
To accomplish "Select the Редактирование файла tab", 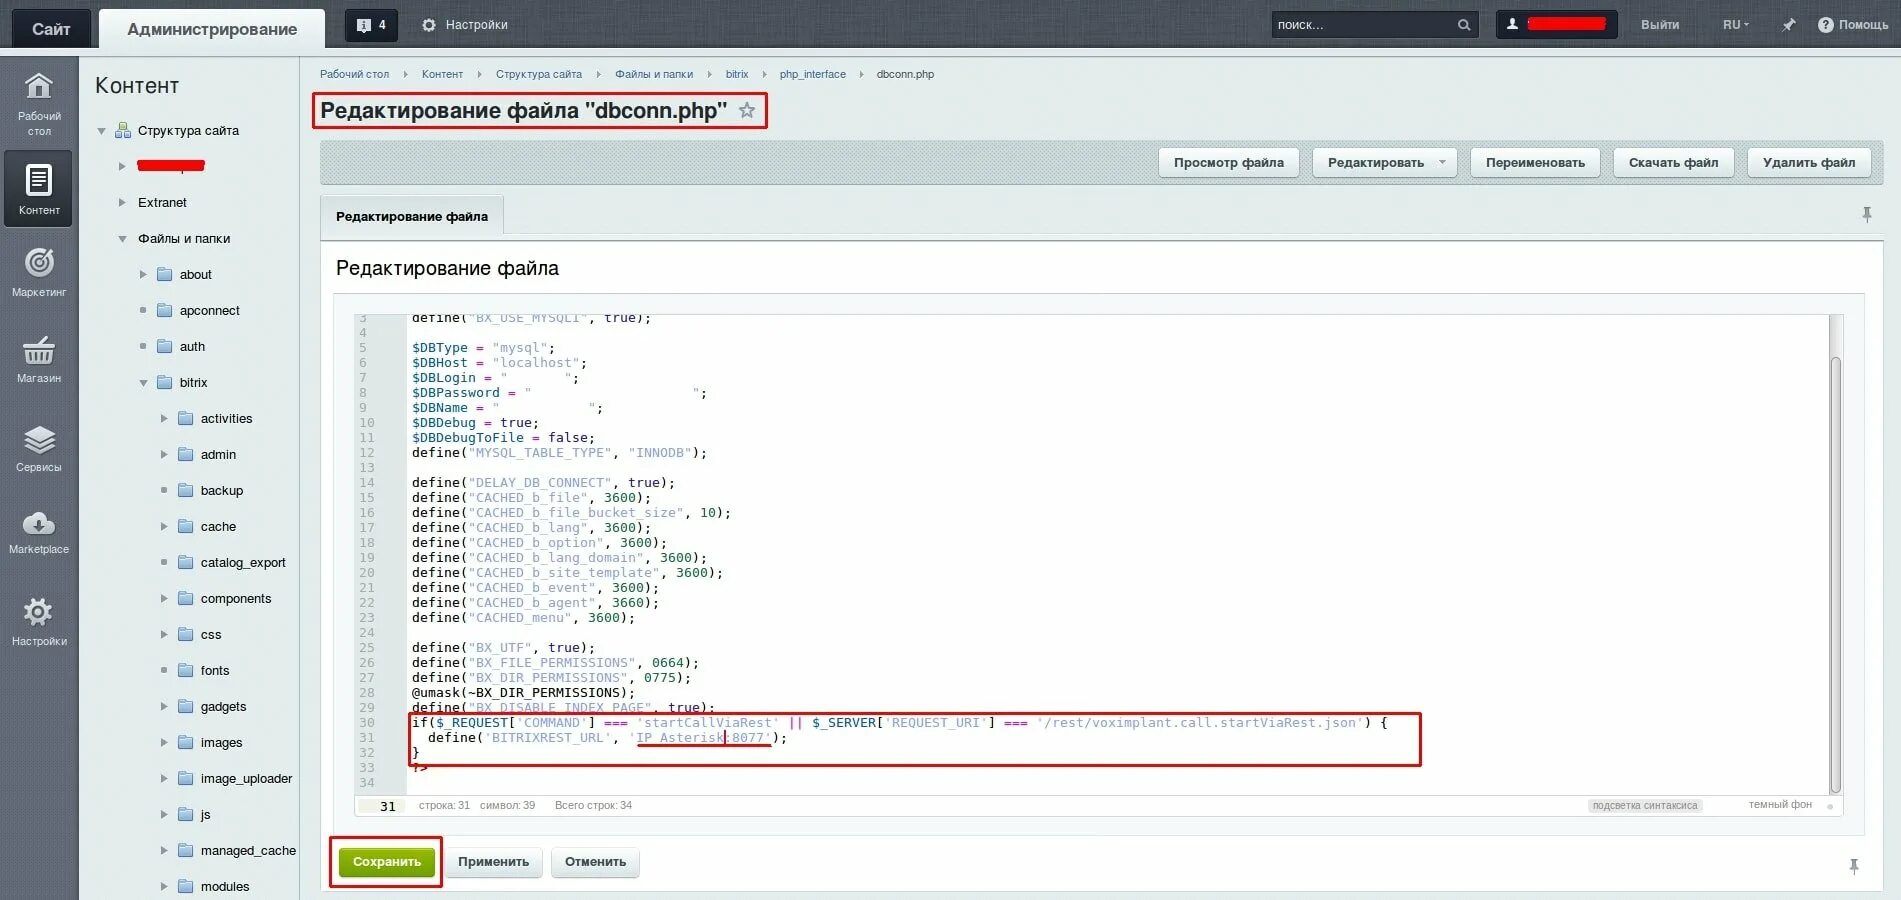I will tap(412, 217).
